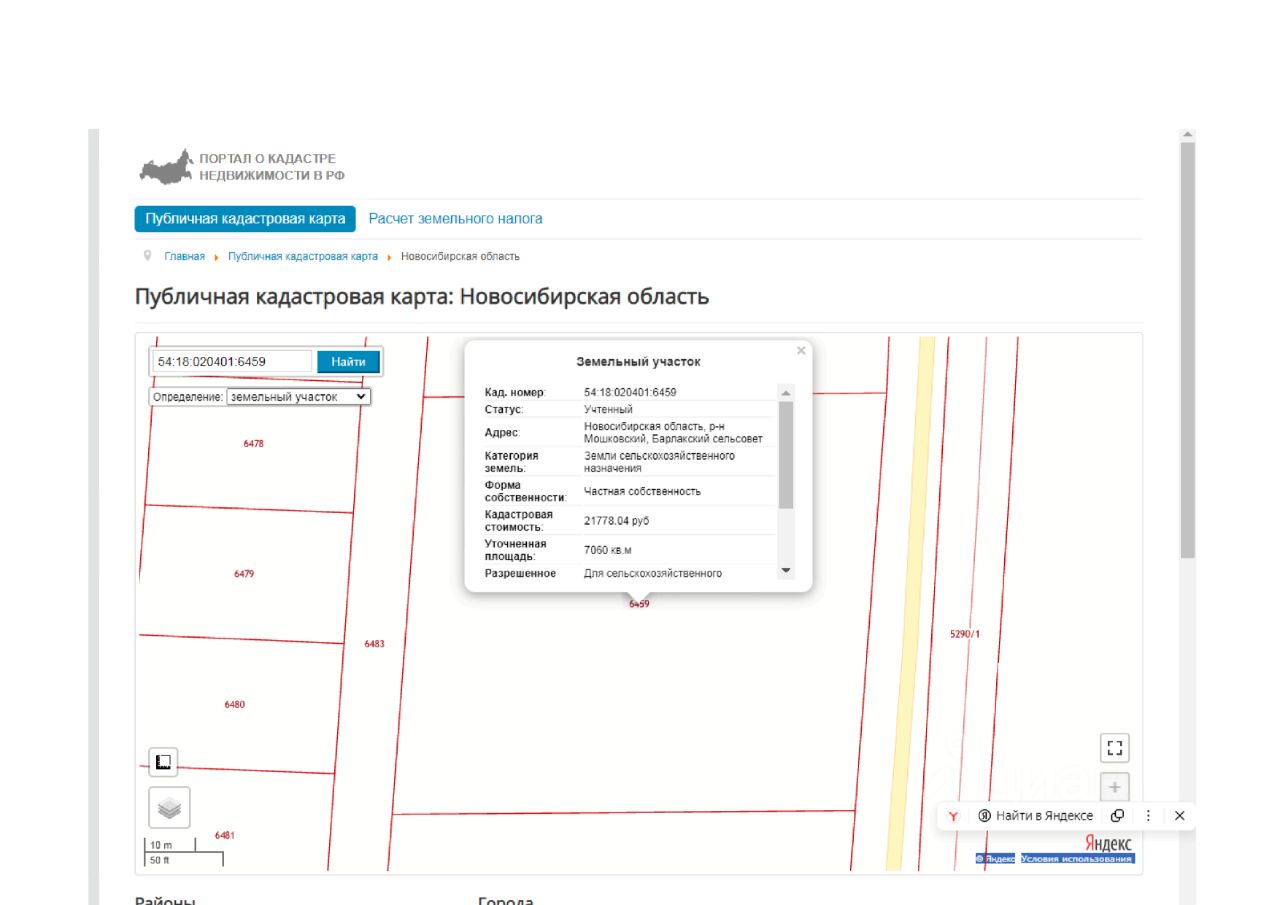This screenshot has width=1280, height=905.
Task: Open Публичная кадастровая карта tab
Action: [245, 219]
